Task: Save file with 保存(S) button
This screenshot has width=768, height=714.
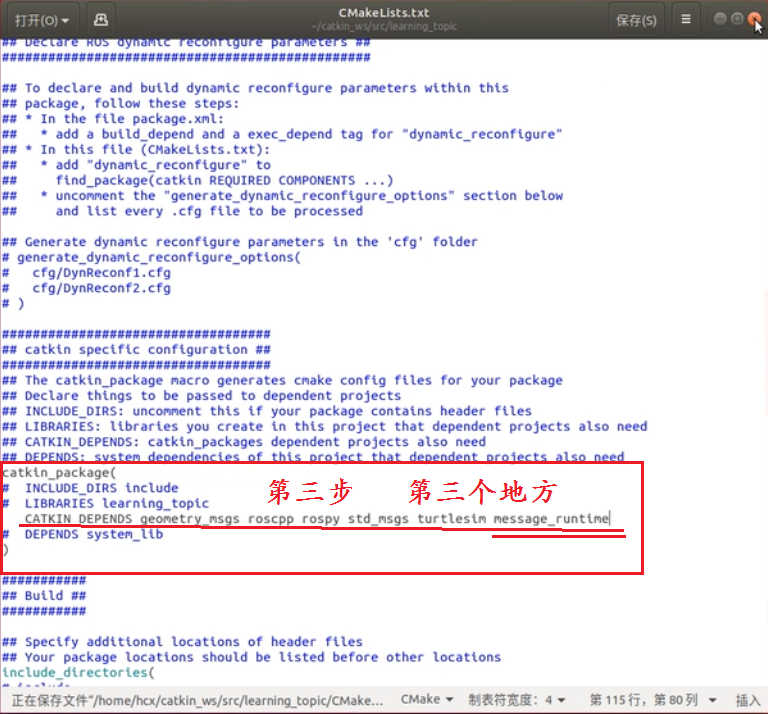Action: click(x=636, y=20)
